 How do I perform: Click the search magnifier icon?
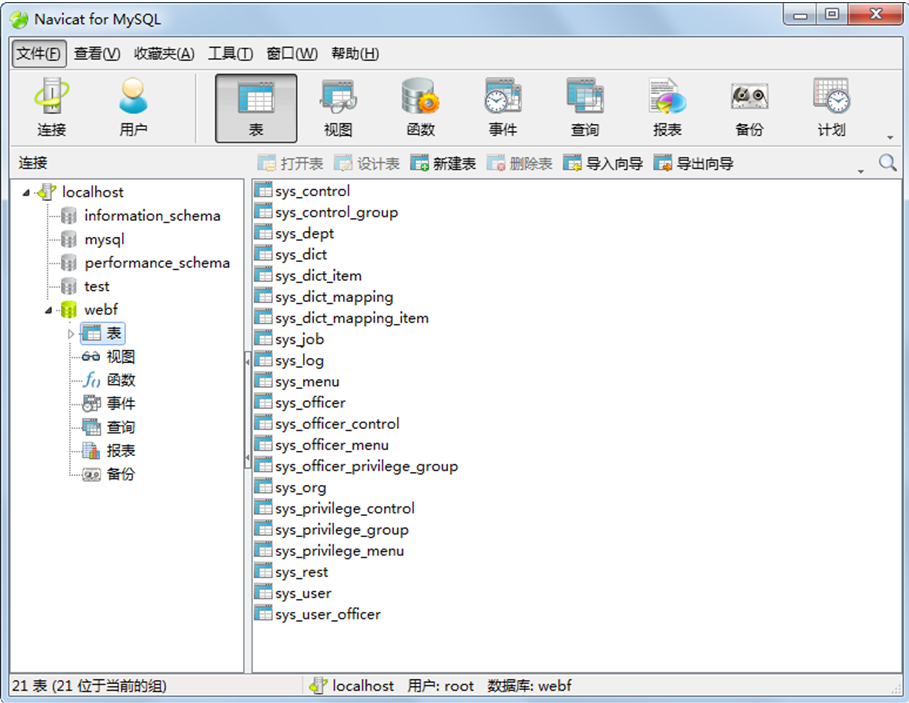887,163
